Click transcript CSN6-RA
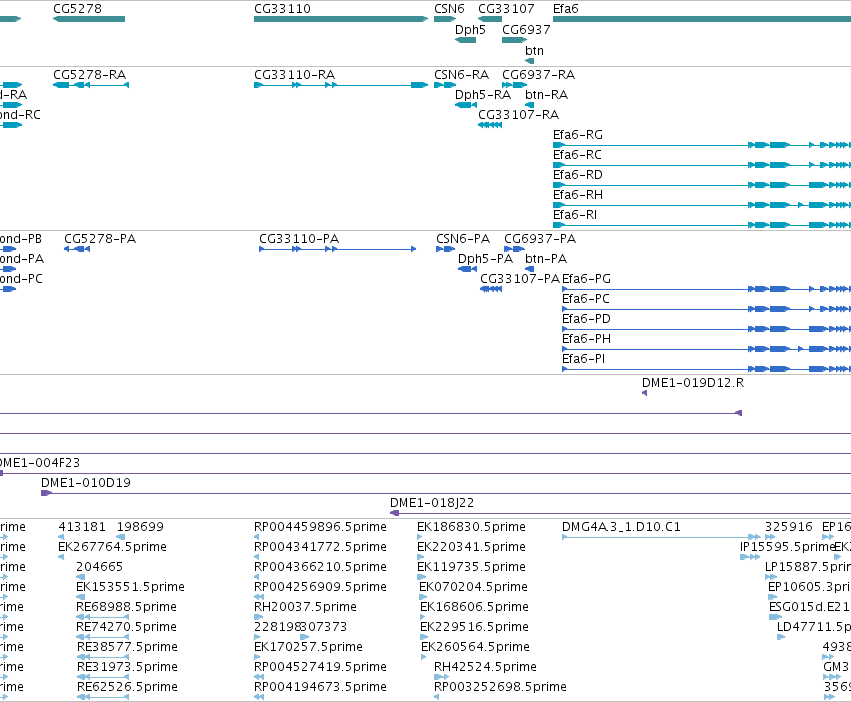The height and width of the screenshot is (702, 851). click(445, 85)
